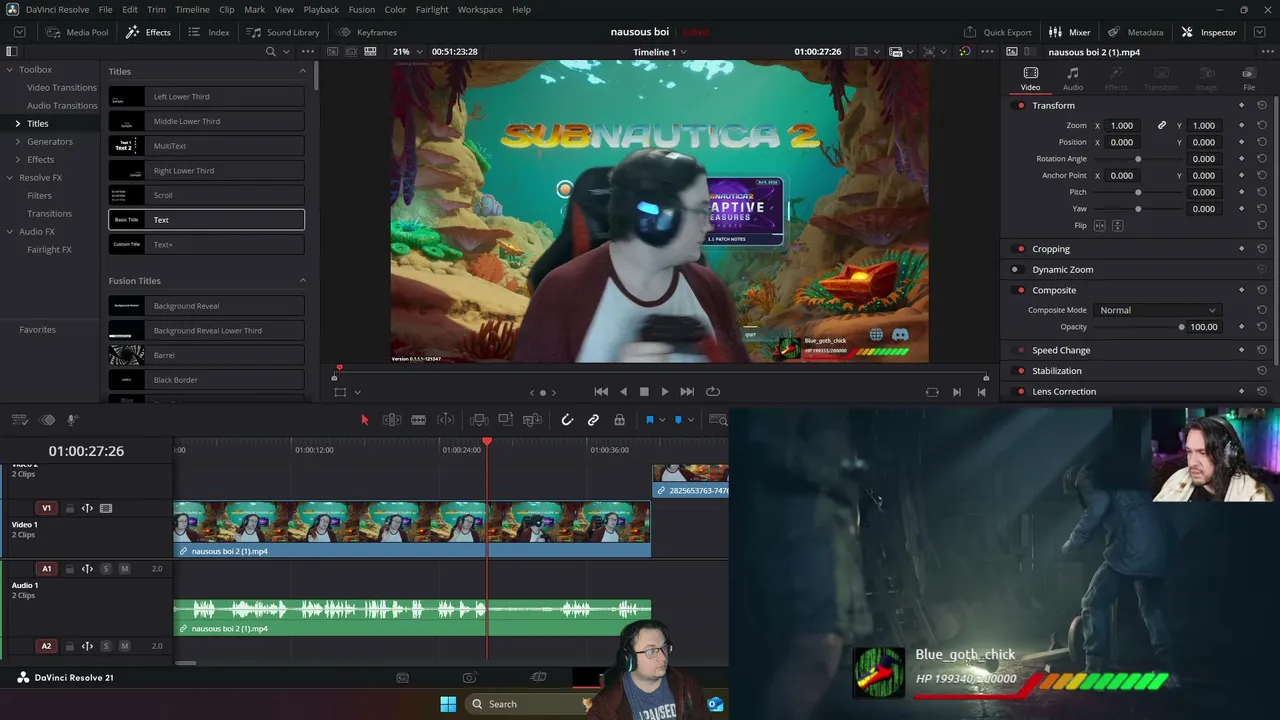
Task: Adjust the Opacity slider handle
Action: click(1181, 327)
